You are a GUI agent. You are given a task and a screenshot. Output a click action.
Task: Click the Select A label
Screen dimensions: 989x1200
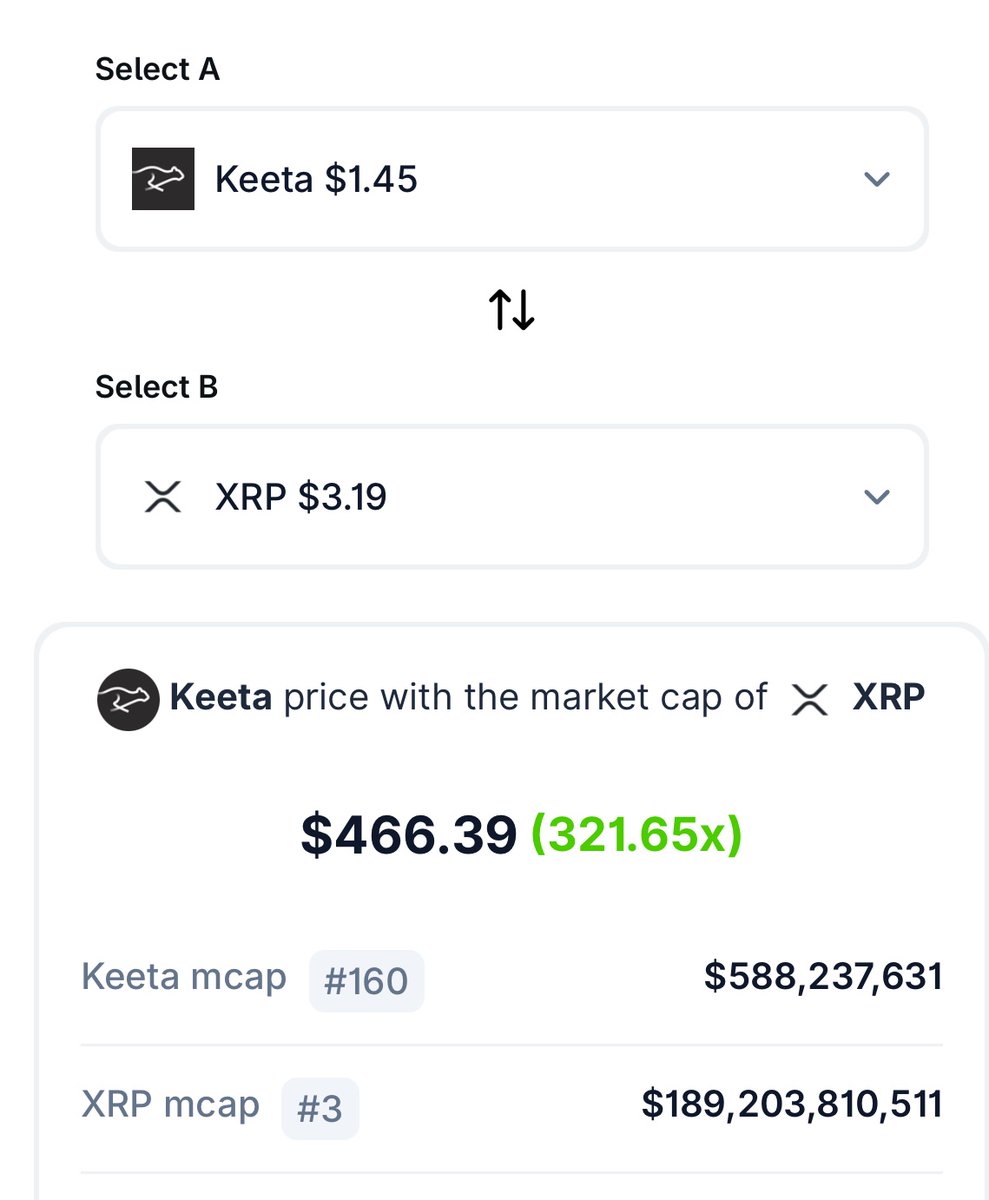pyautogui.click(x=157, y=69)
